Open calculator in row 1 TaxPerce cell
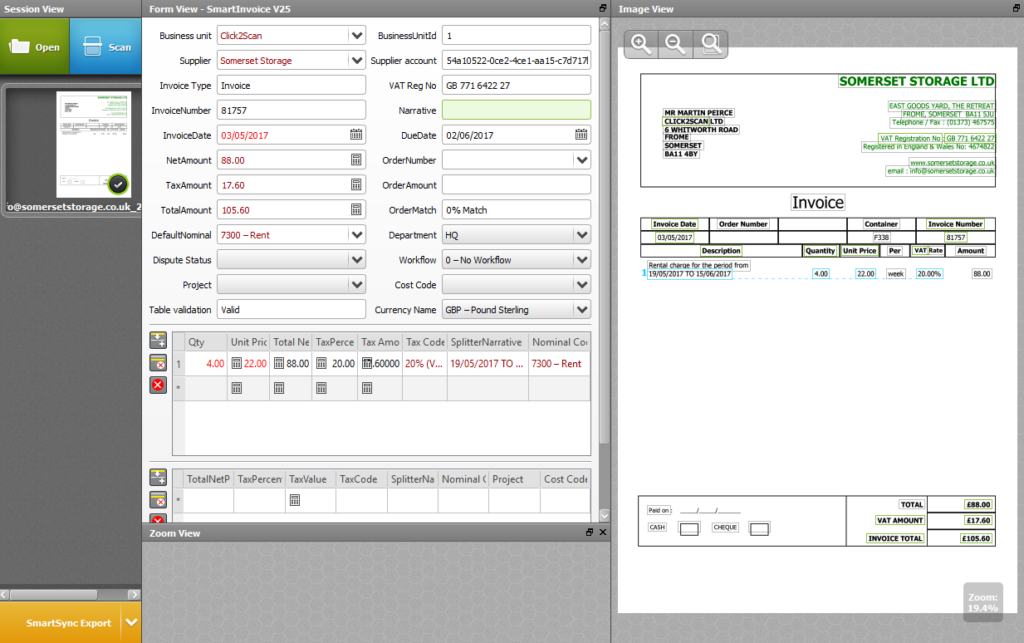The width and height of the screenshot is (1024, 643). click(x=321, y=364)
